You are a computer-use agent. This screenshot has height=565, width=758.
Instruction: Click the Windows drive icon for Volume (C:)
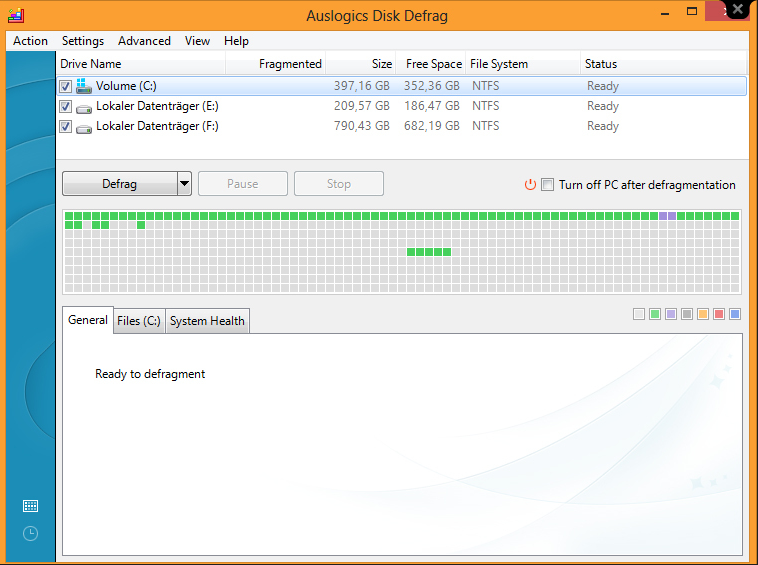click(x=84, y=86)
